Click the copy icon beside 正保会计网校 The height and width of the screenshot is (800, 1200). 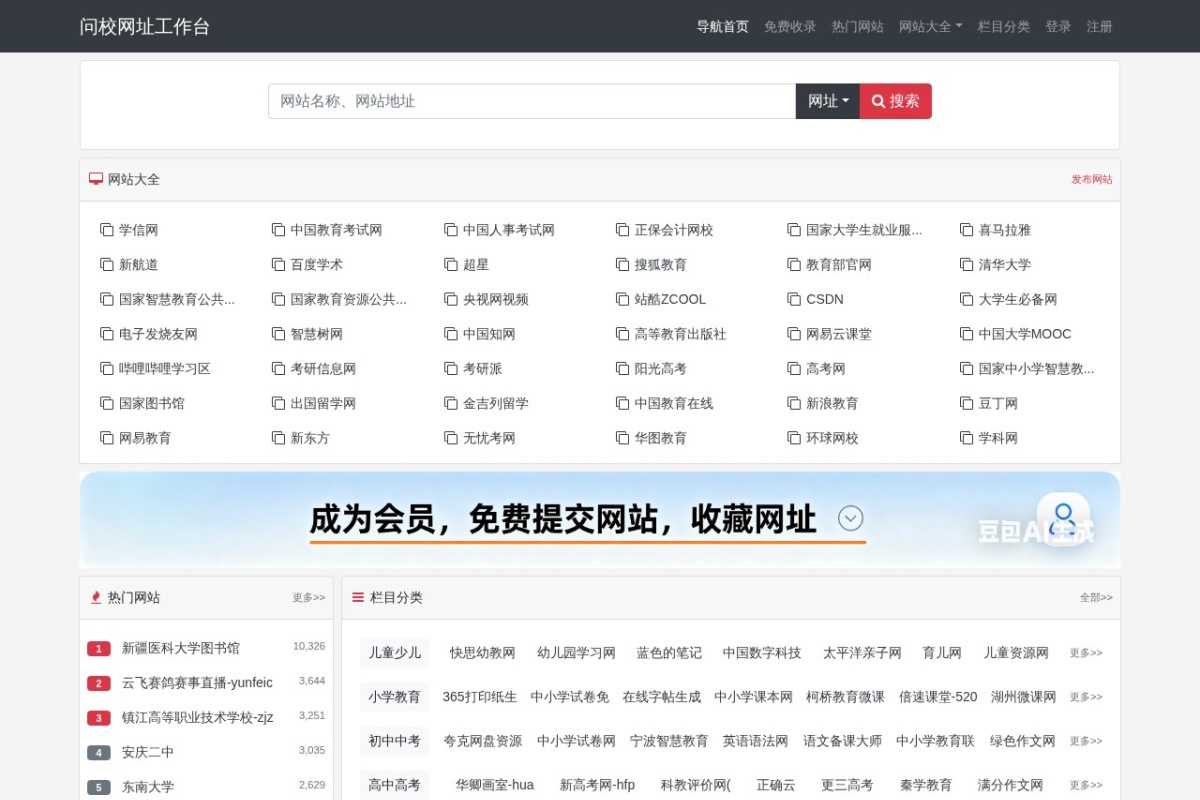(x=623, y=230)
